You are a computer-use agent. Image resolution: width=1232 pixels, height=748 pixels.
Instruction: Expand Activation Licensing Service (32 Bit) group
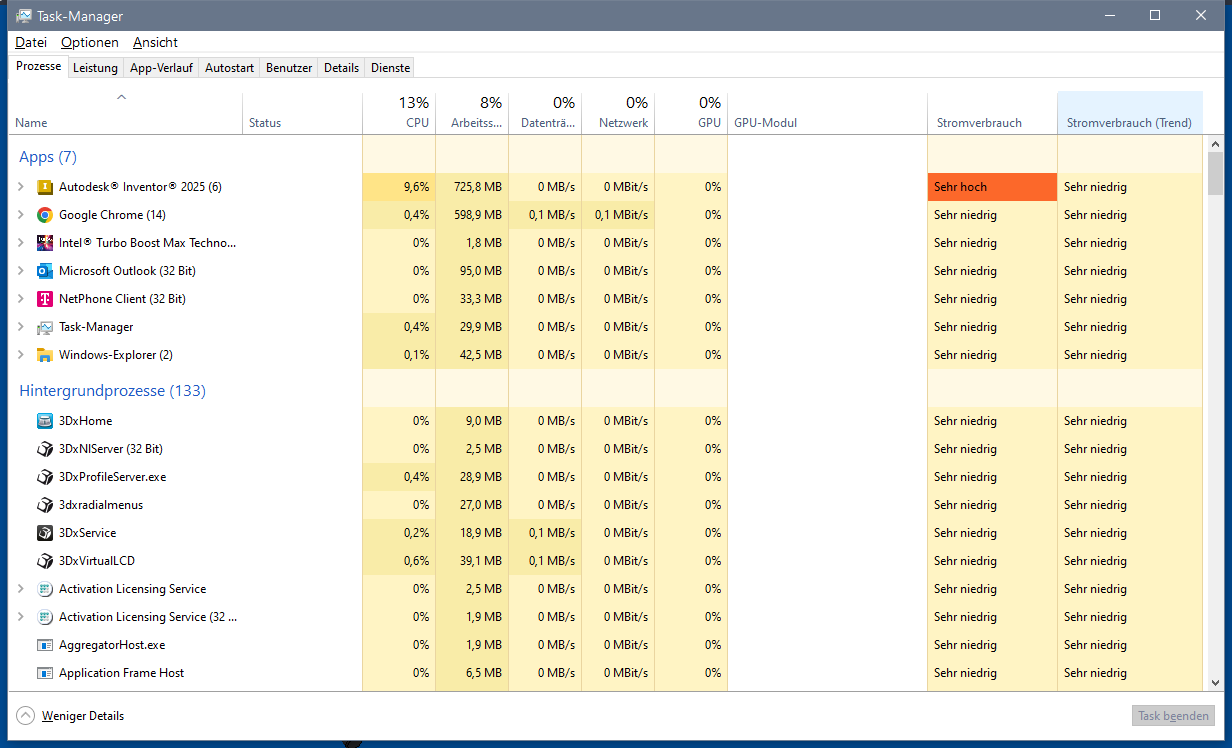click(20, 617)
